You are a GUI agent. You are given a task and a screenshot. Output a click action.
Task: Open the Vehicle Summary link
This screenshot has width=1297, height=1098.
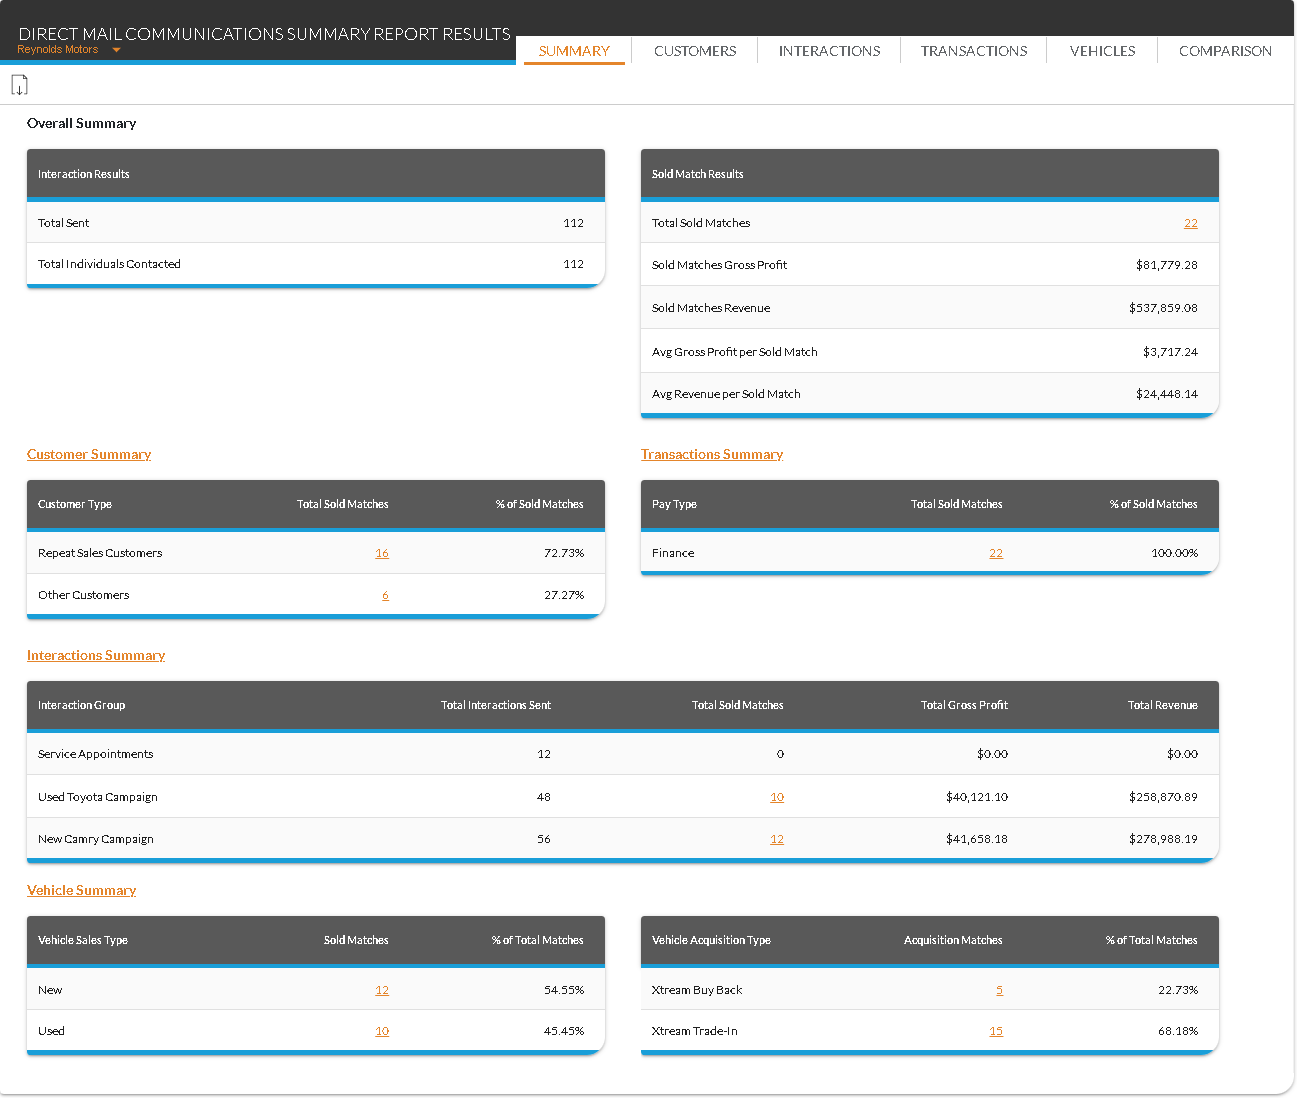pyautogui.click(x=81, y=890)
